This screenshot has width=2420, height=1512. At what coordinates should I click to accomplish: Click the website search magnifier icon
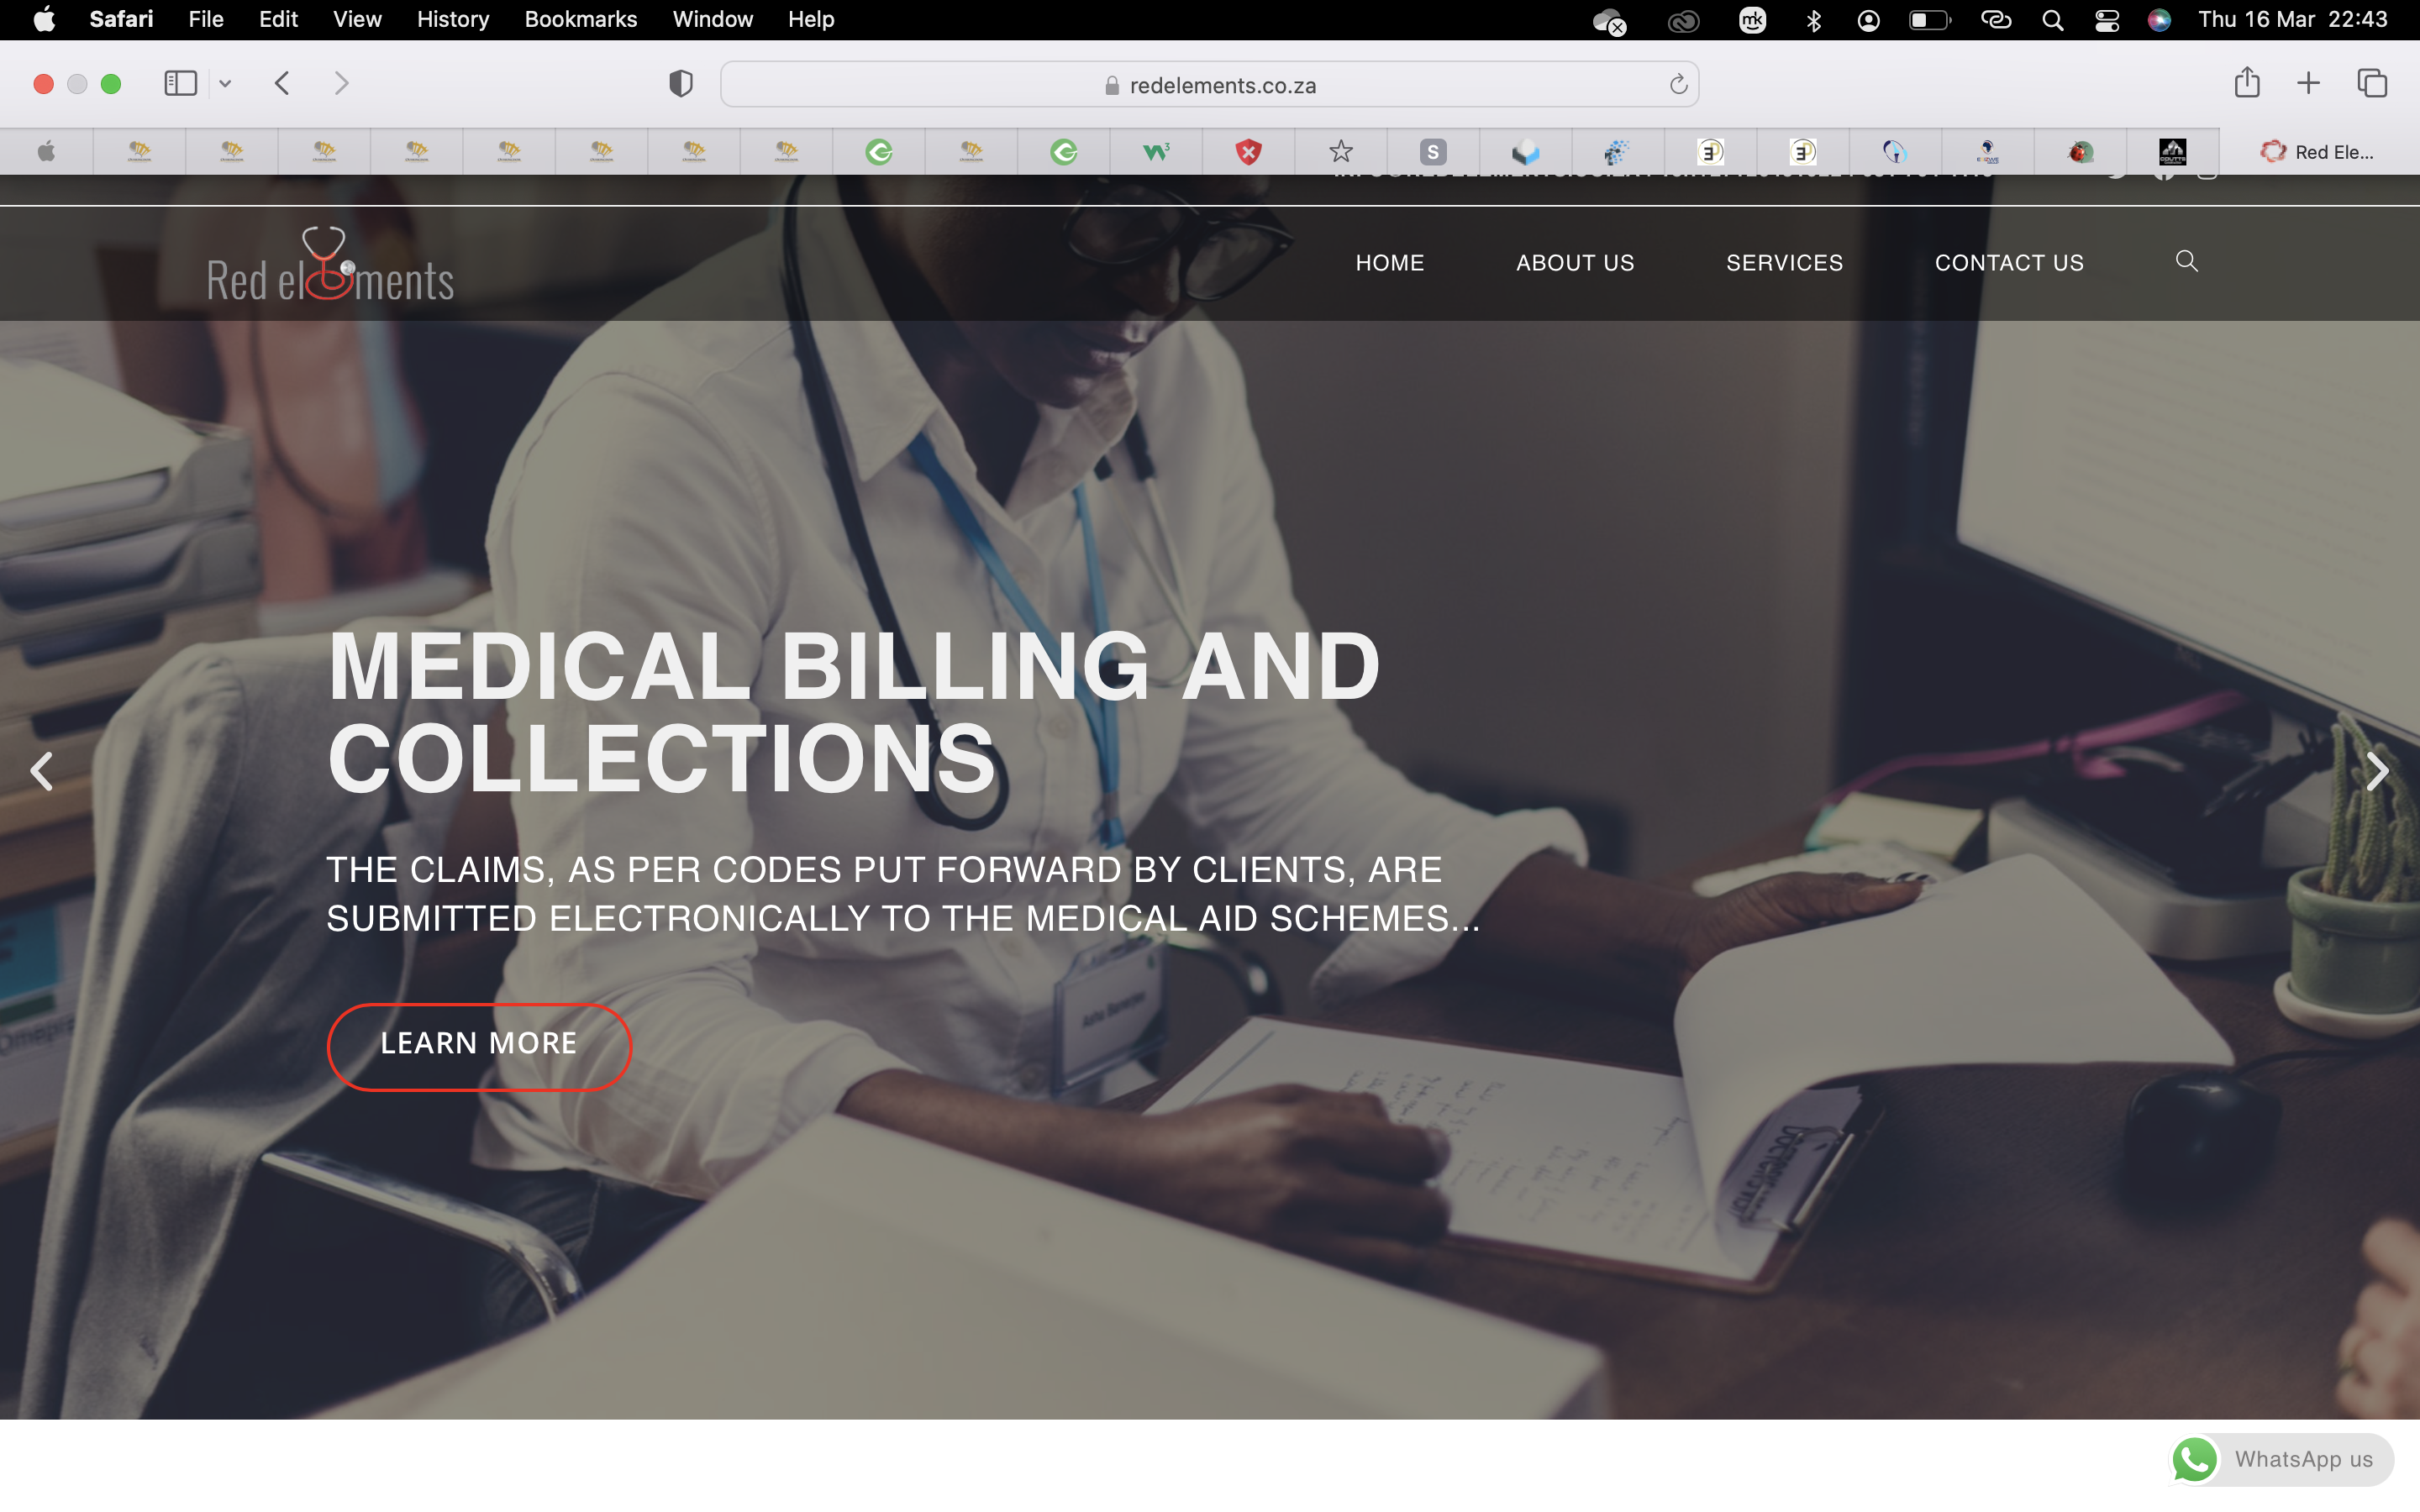(x=2186, y=262)
